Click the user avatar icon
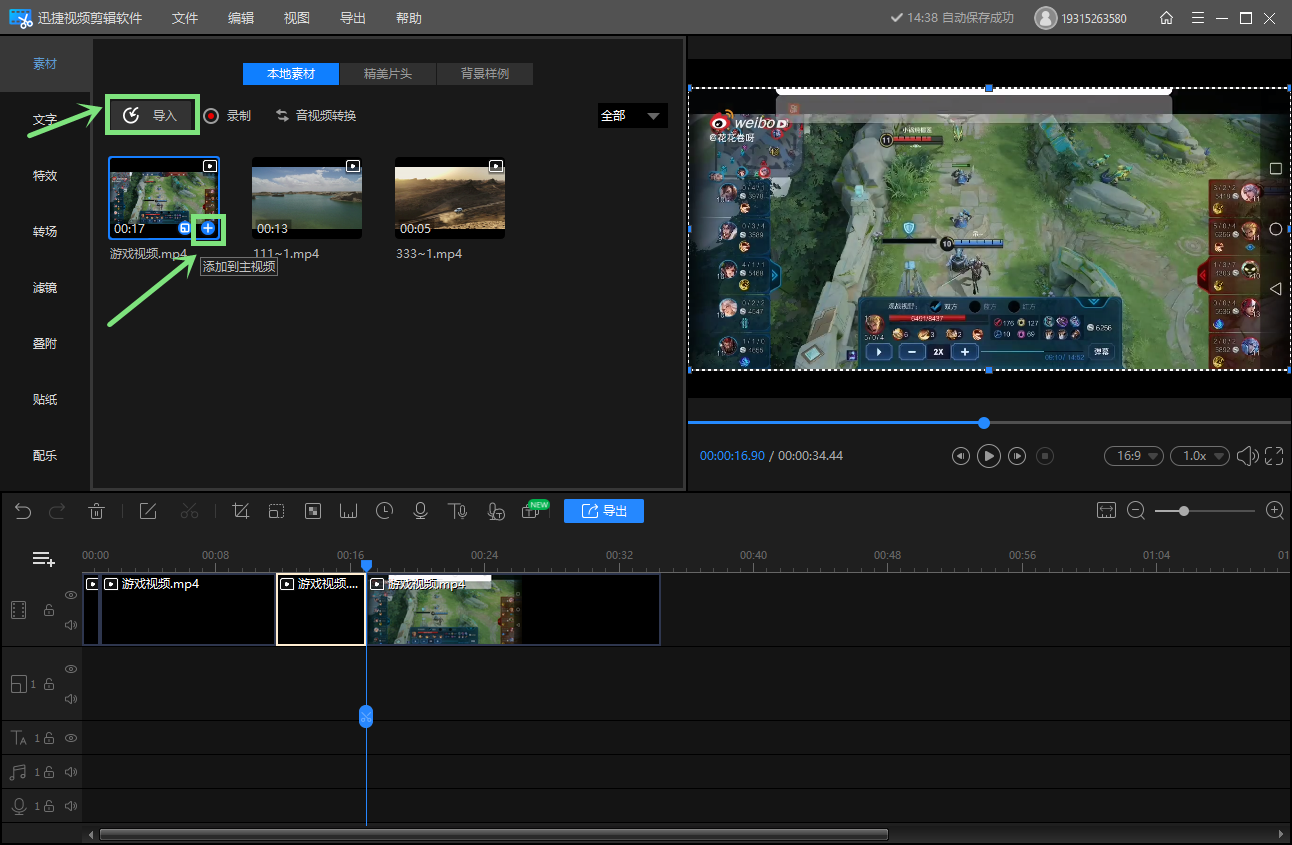Image resolution: width=1292 pixels, height=845 pixels. 1045,18
